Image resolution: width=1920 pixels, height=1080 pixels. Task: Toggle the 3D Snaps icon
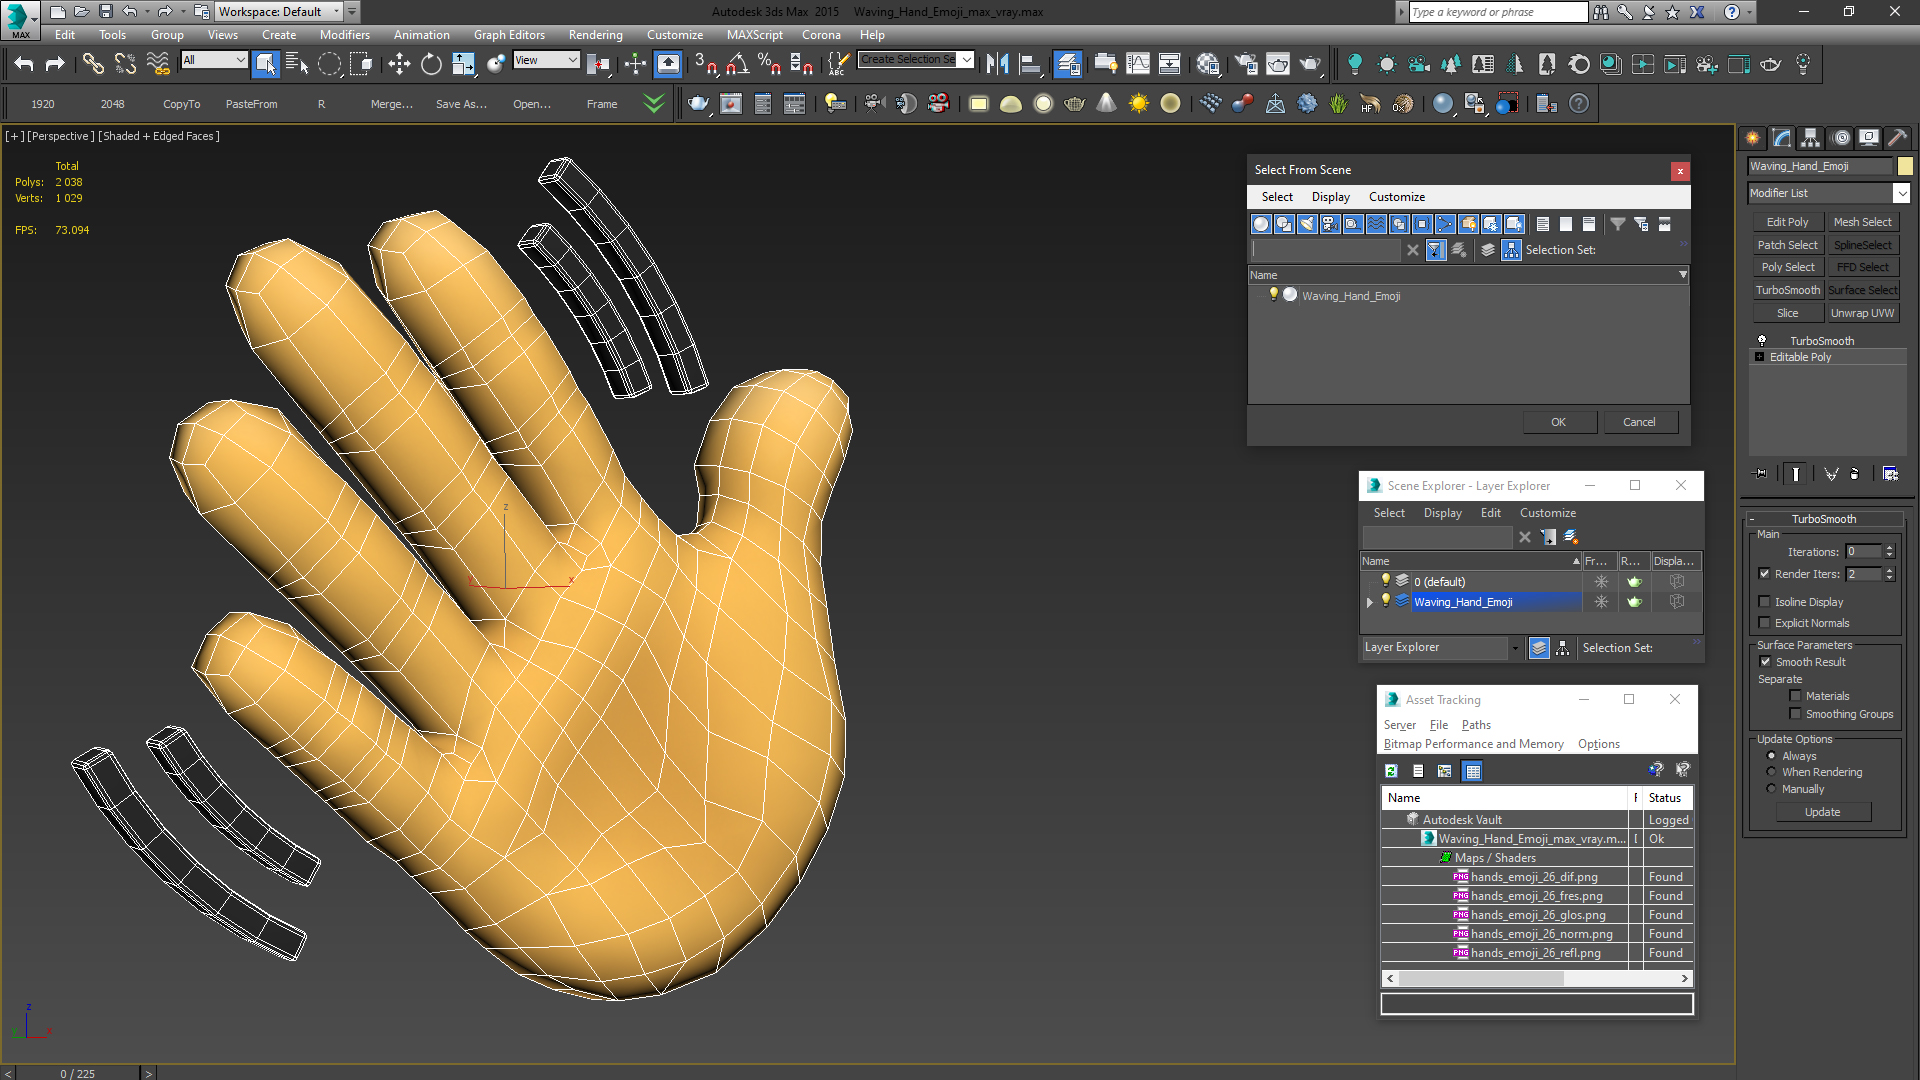click(x=706, y=64)
